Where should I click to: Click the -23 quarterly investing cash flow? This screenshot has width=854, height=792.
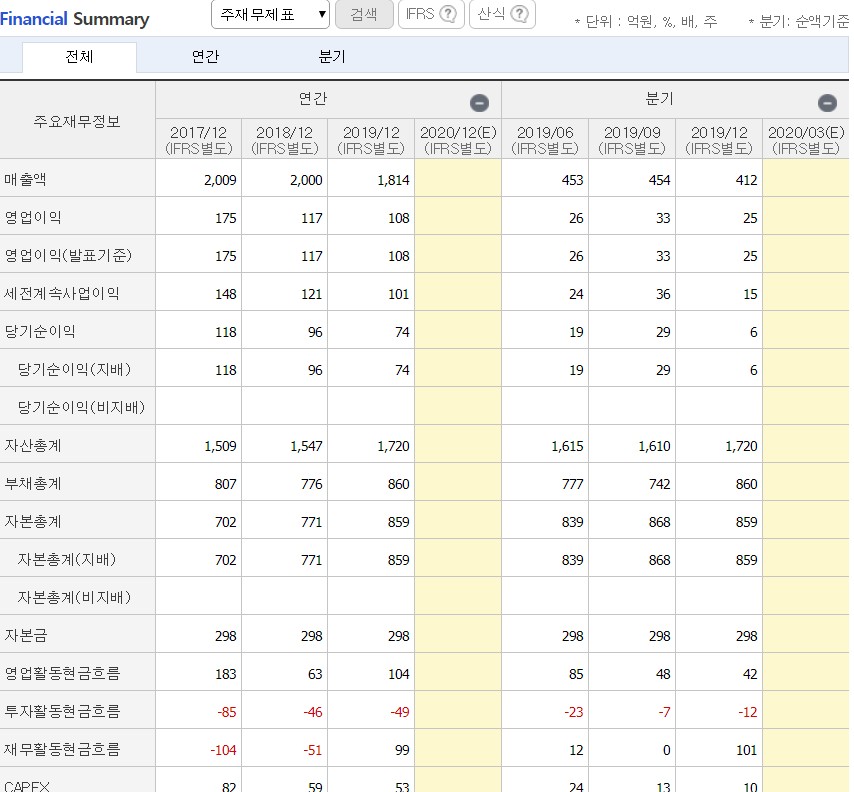point(574,712)
